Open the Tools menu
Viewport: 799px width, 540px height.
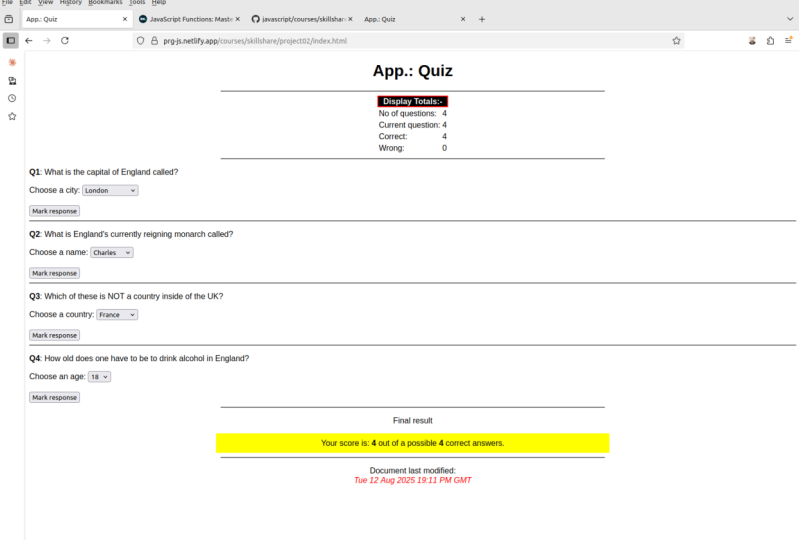[x=137, y=3]
